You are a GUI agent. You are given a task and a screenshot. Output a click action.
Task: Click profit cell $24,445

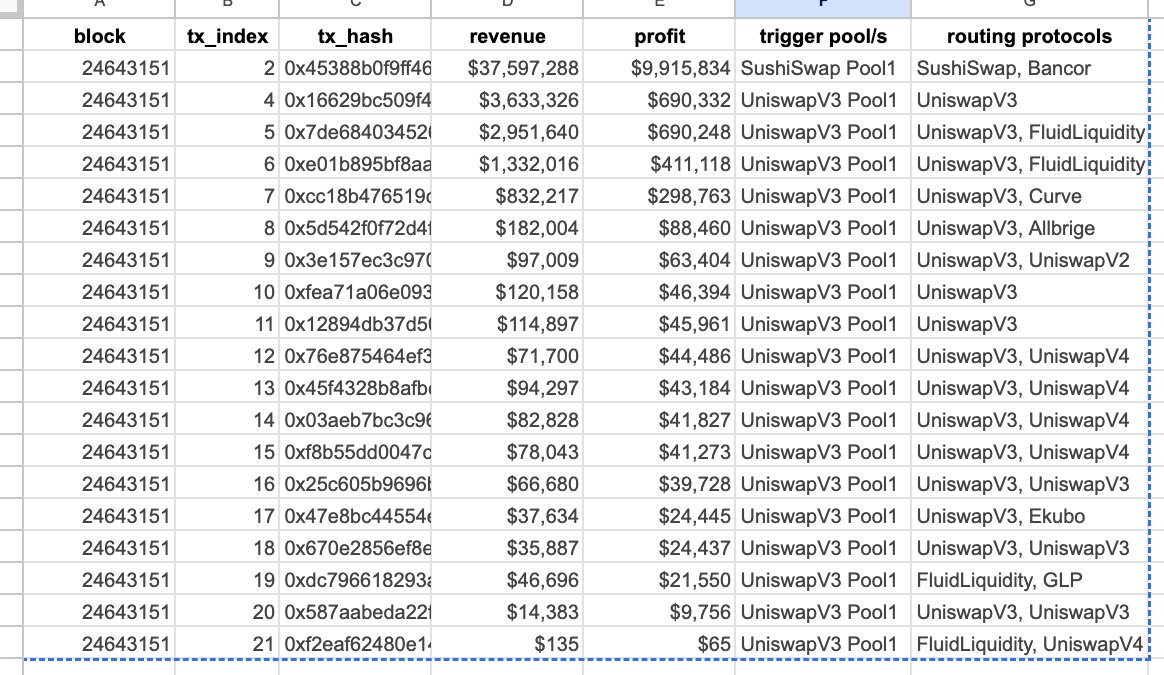tap(659, 515)
